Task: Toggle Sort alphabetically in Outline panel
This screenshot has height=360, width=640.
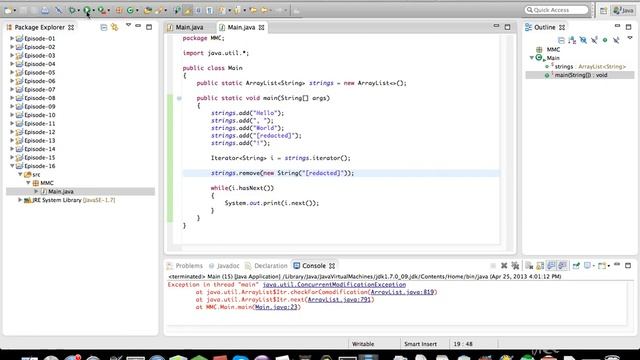Action: tap(572, 40)
